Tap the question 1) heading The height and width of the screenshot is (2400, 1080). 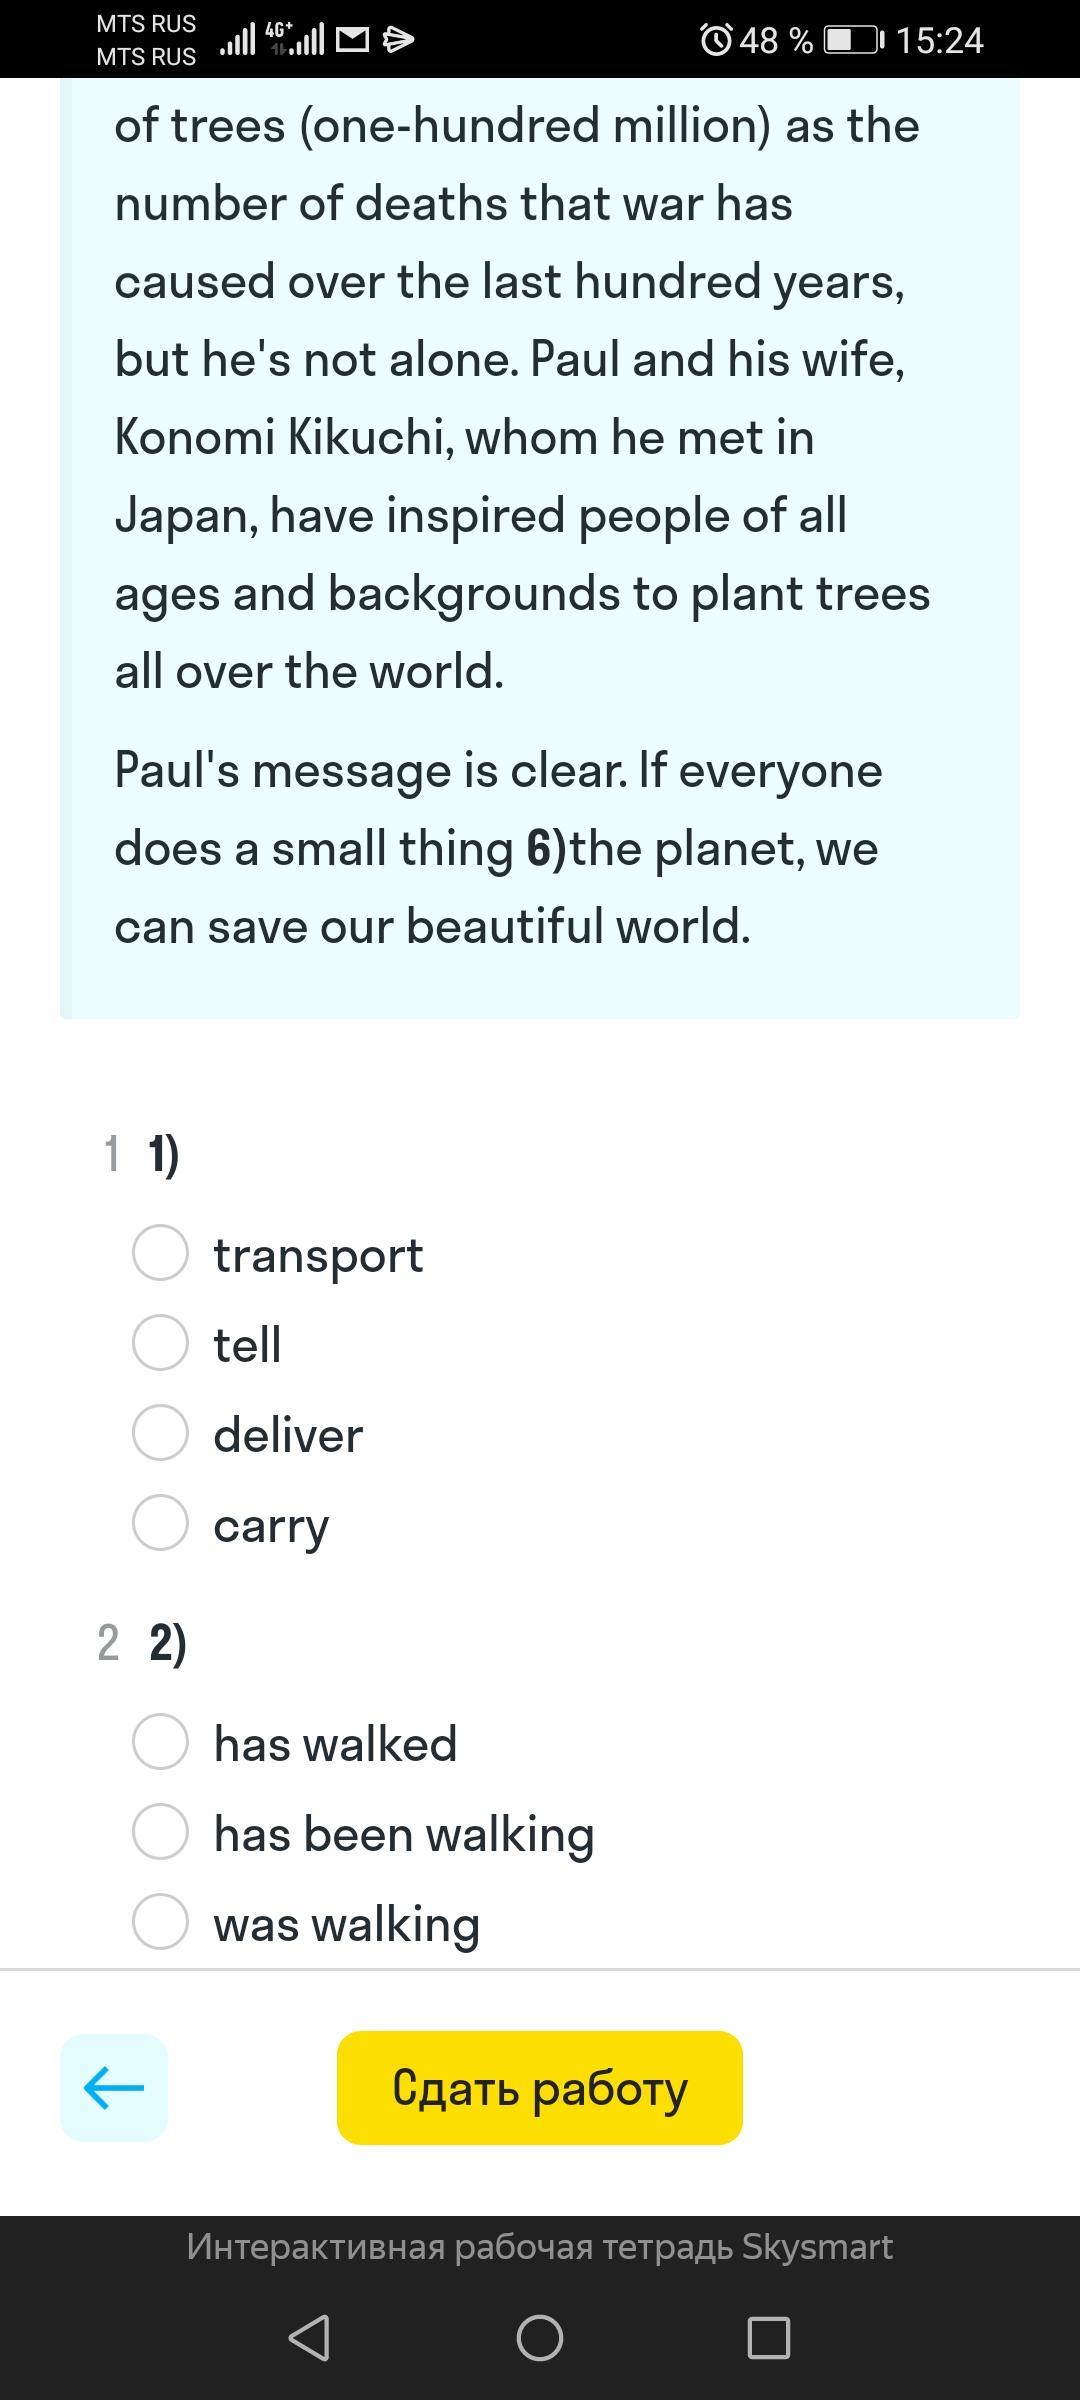tap(164, 1153)
